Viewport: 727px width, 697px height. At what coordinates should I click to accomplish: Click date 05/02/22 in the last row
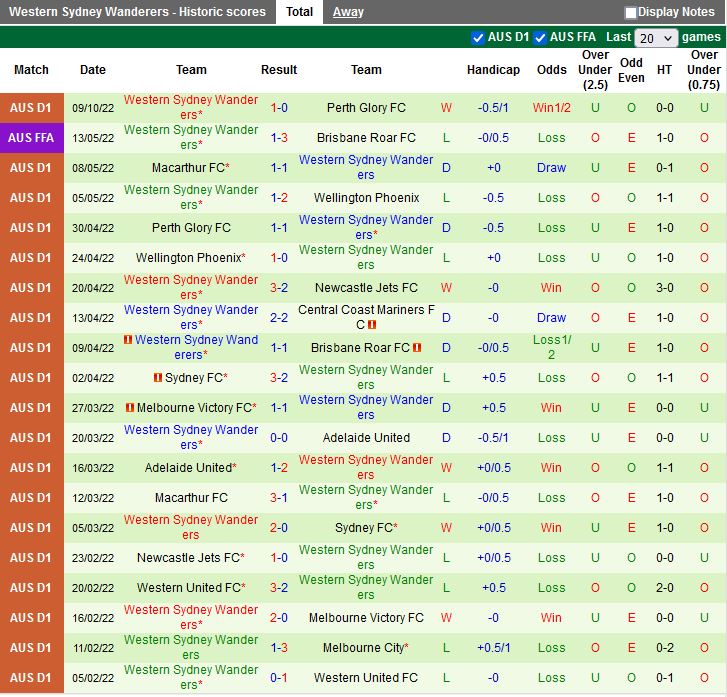pyautogui.click(x=93, y=678)
